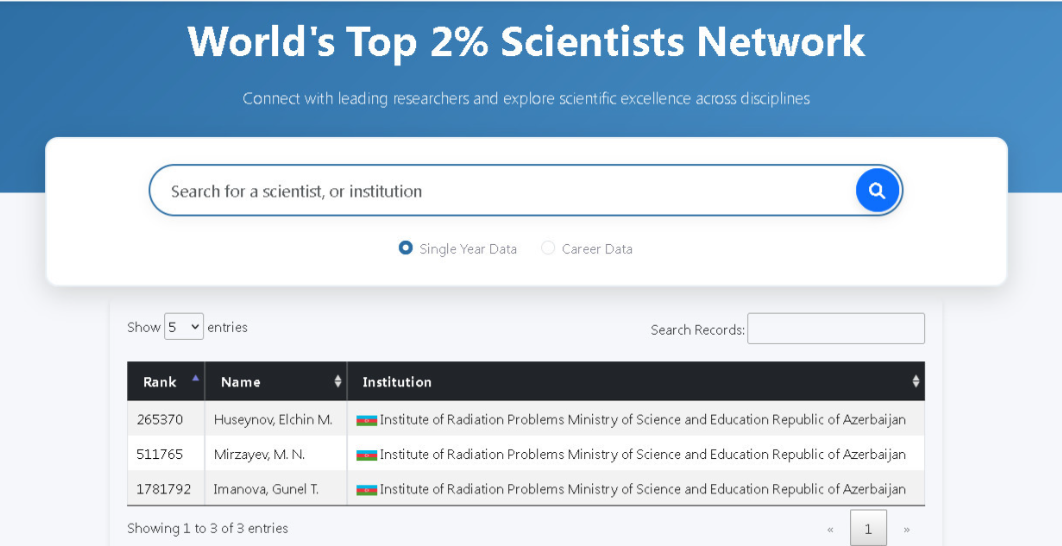
Task: Click the Rank column header
Action: pos(160,382)
